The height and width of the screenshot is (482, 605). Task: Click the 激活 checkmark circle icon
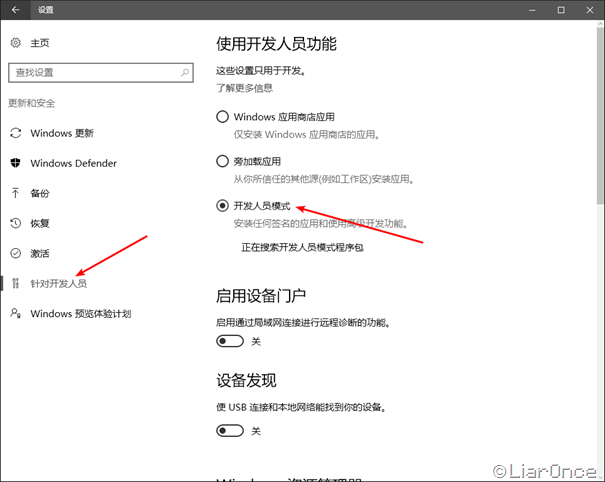click(x=15, y=253)
